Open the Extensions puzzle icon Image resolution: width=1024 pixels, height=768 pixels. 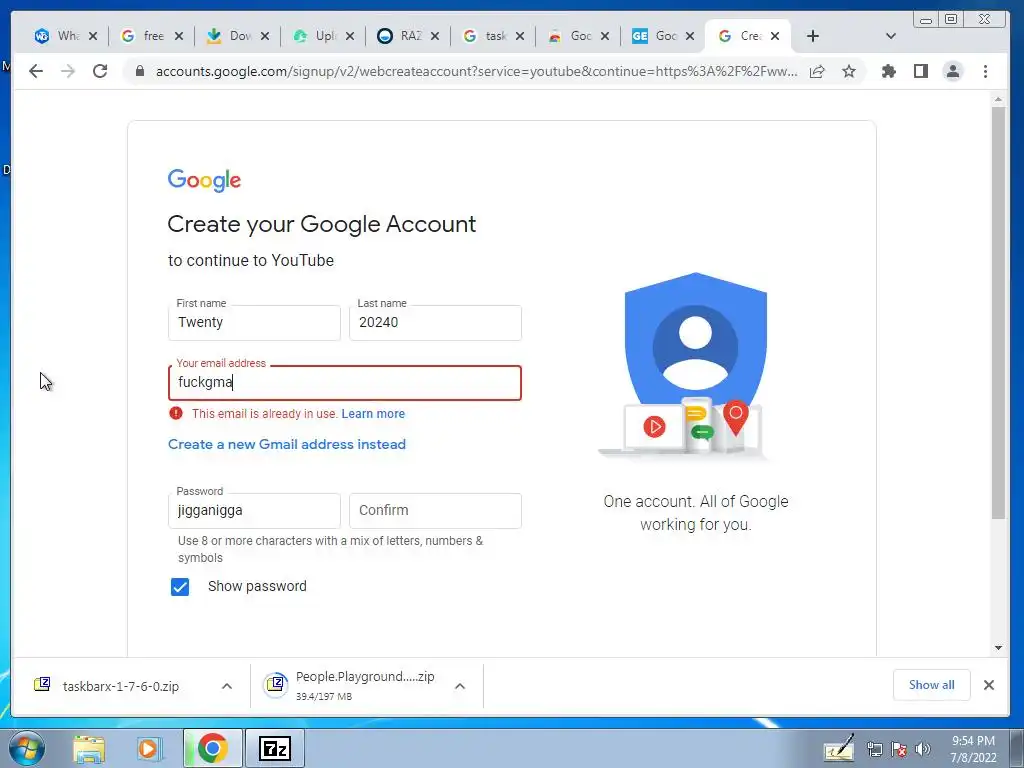[888, 71]
